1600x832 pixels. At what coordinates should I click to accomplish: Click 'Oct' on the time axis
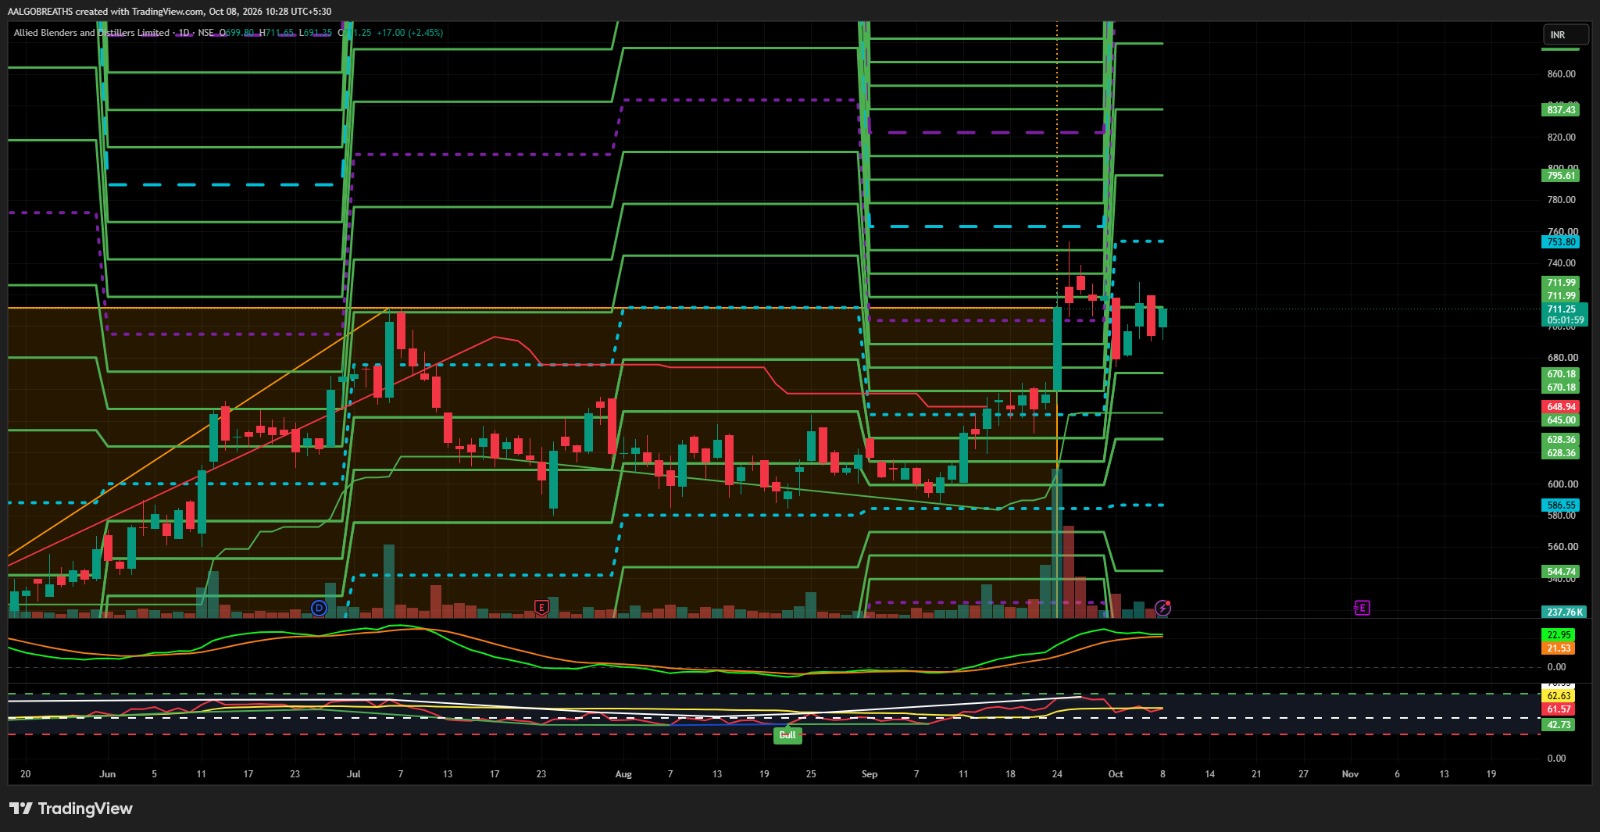pyautogui.click(x=1115, y=774)
